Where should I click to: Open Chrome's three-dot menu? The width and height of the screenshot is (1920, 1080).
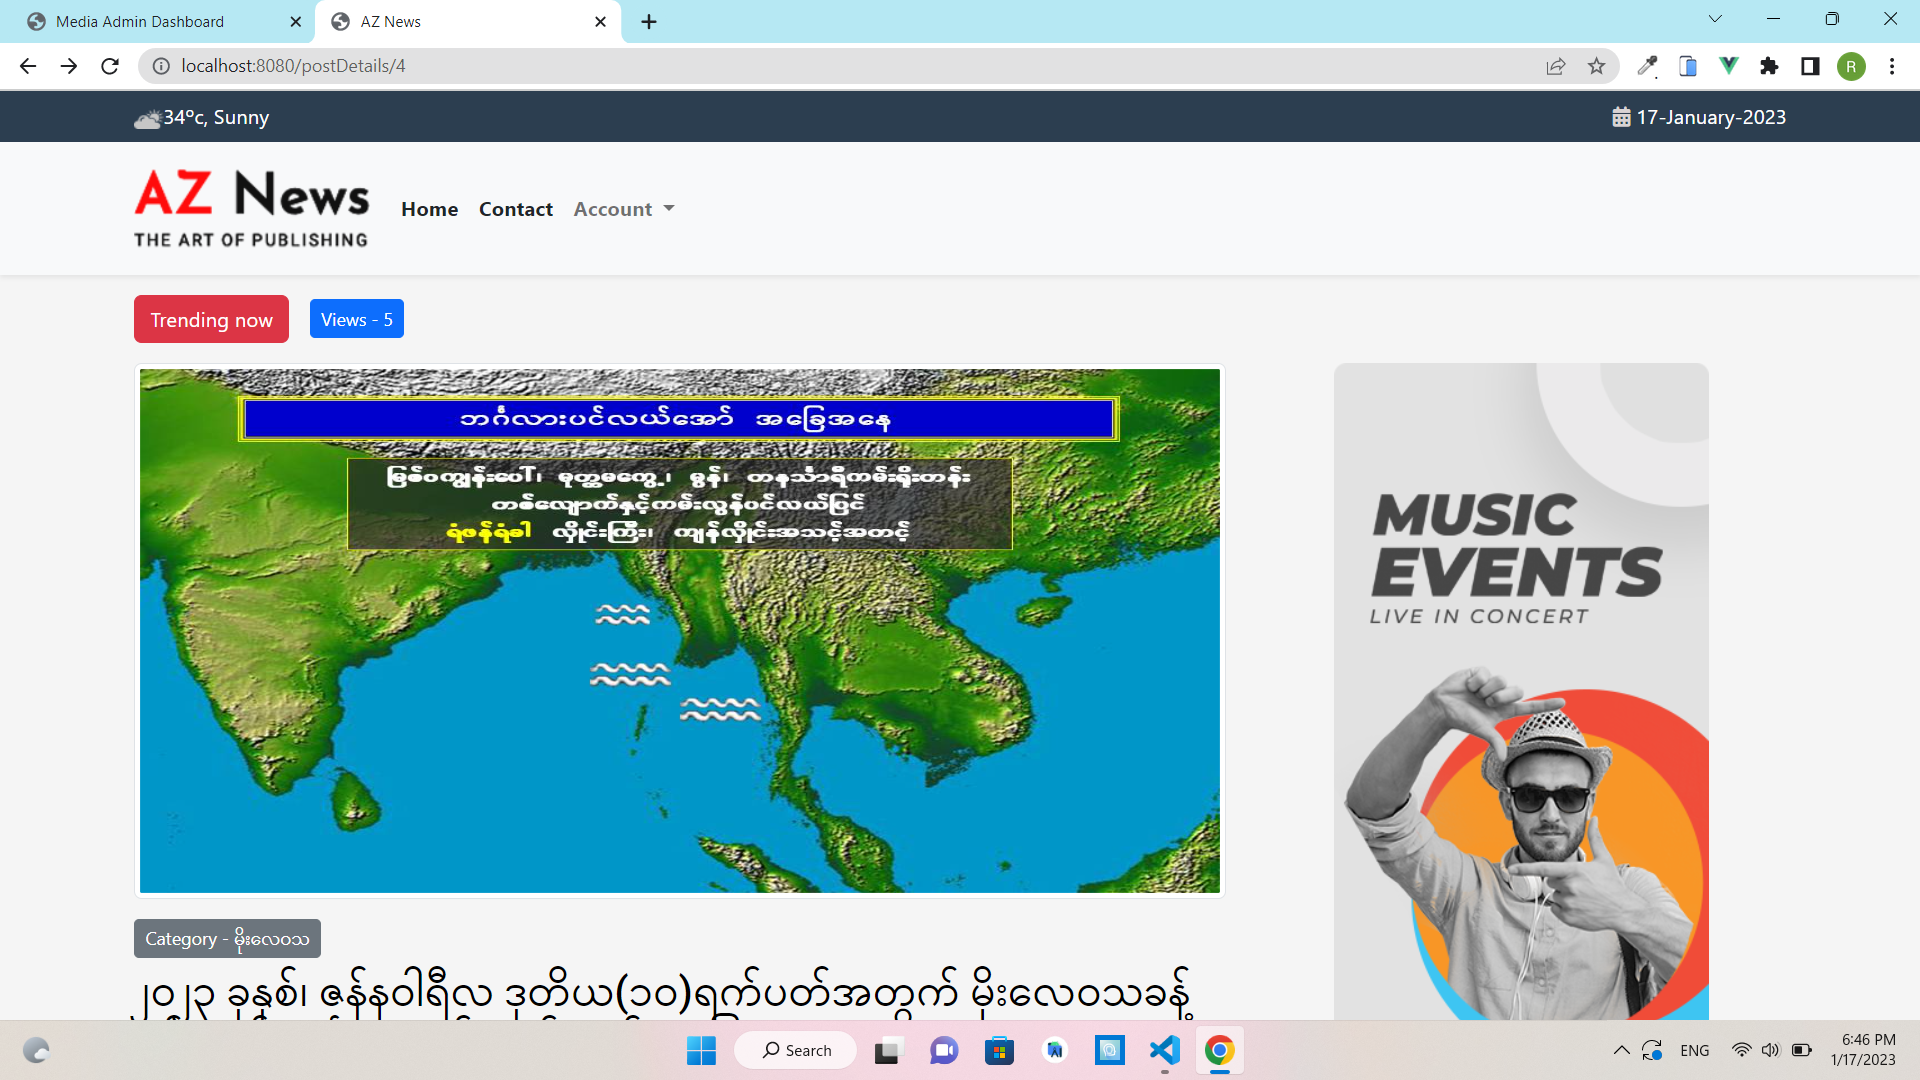click(x=1892, y=66)
